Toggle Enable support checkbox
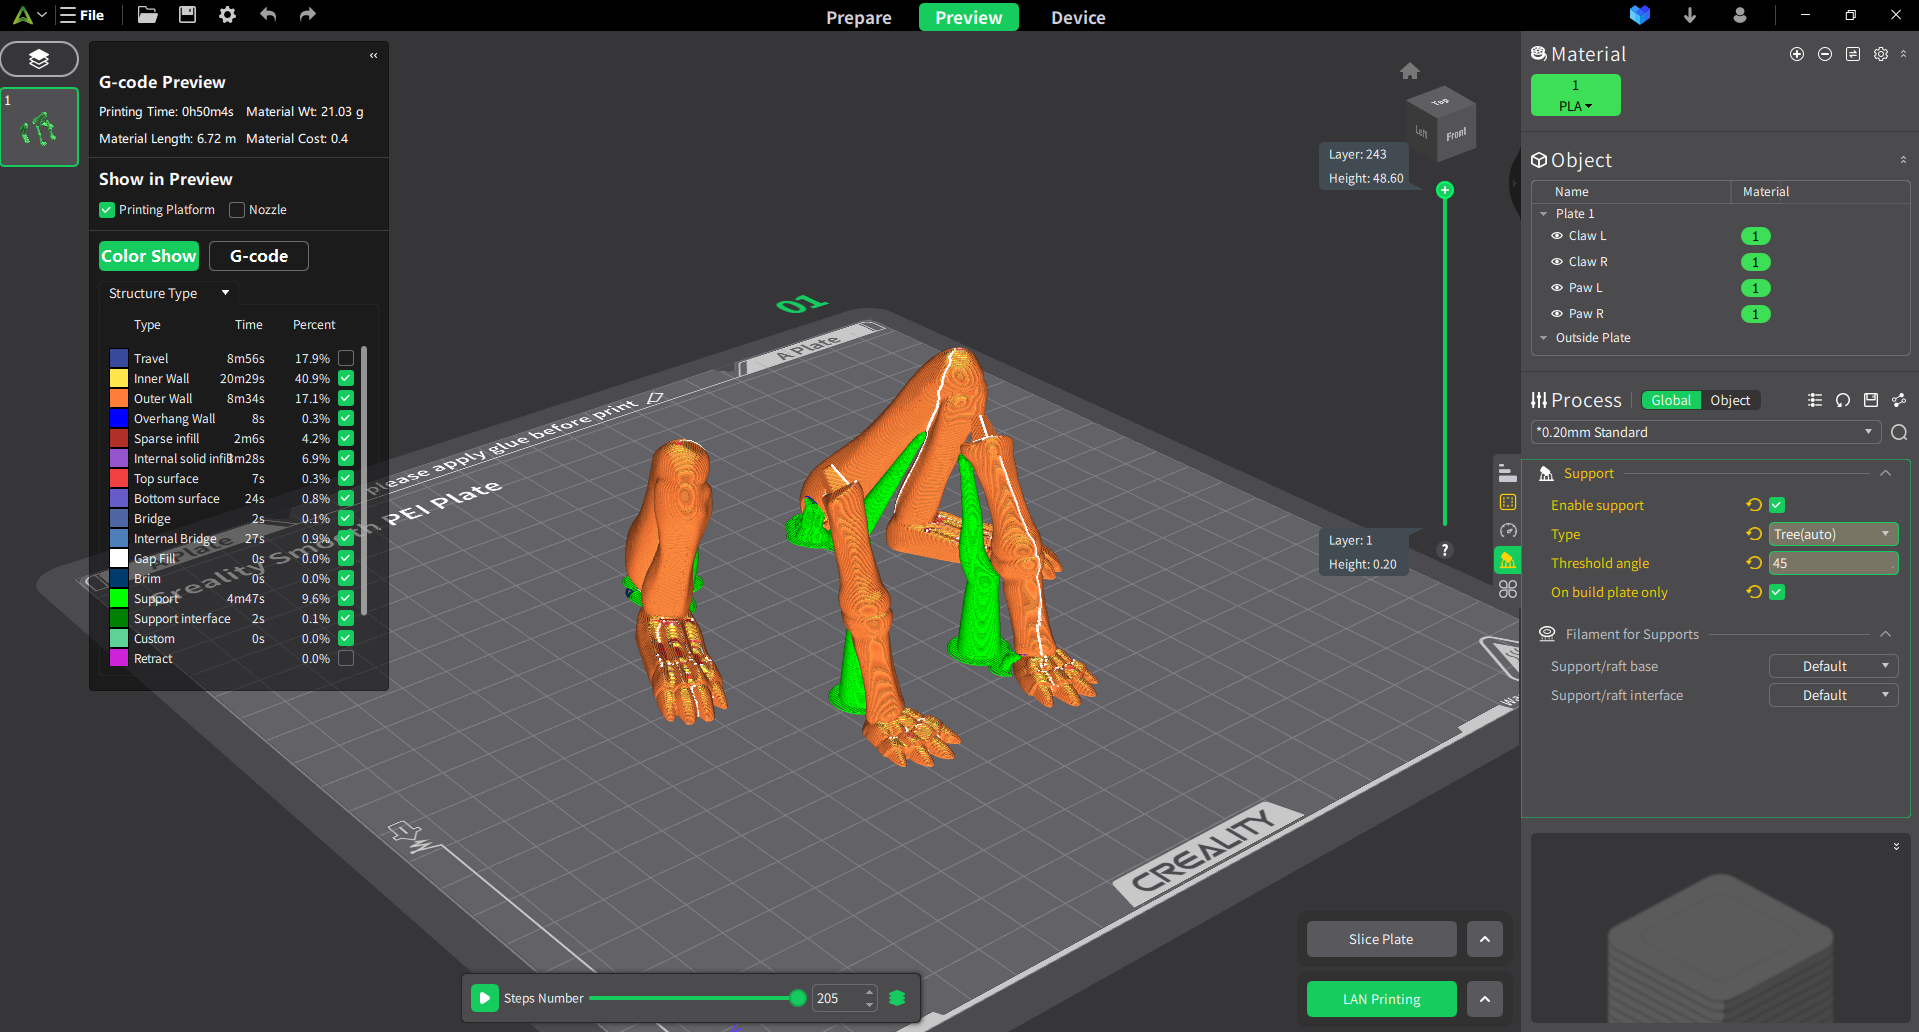The height and width of the screenshot is (1032, 1919). pos(1777,505)
